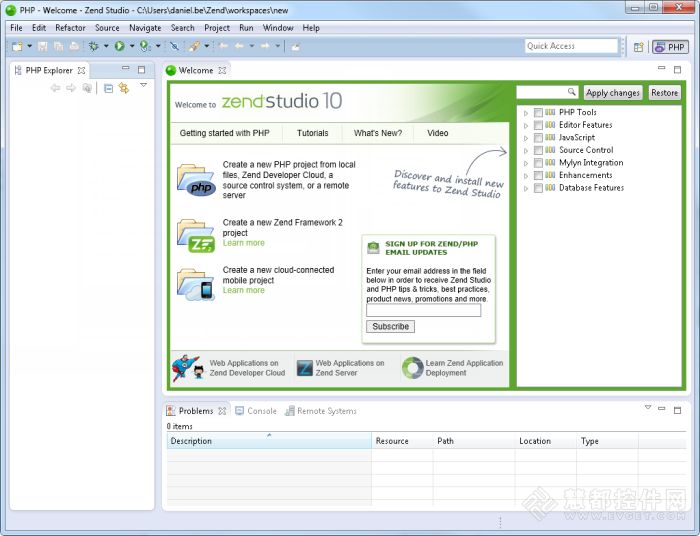Expand the Editor Features tree node
The height and width of the screenshot is (536, 700).
(x=525, y=126)
